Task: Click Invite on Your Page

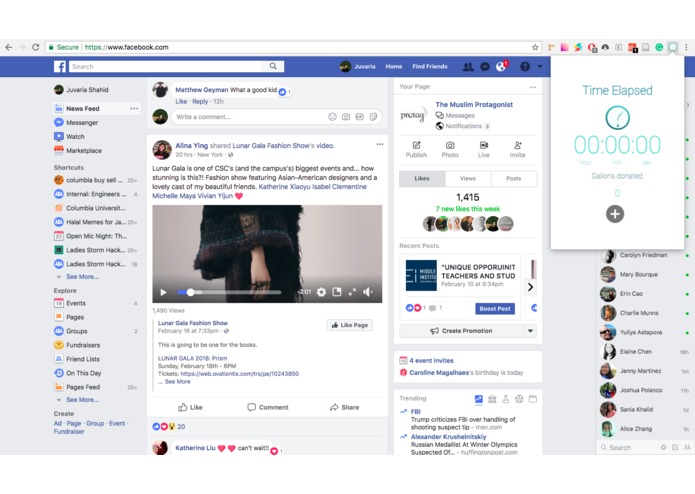Action: point(517,150)
